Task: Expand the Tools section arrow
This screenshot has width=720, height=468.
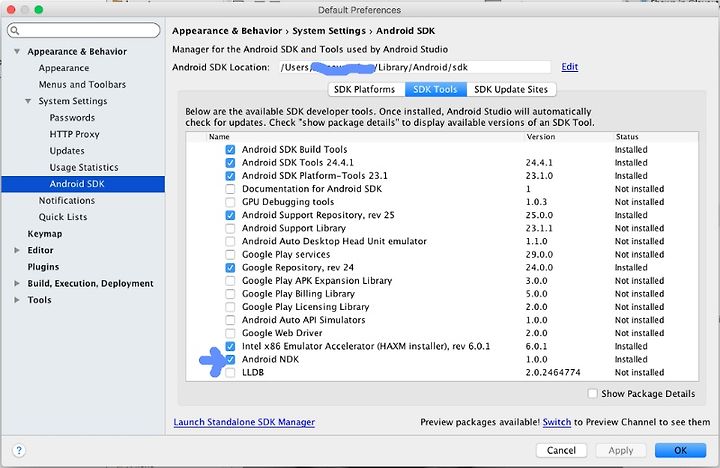Action: (x=17, y=300)
